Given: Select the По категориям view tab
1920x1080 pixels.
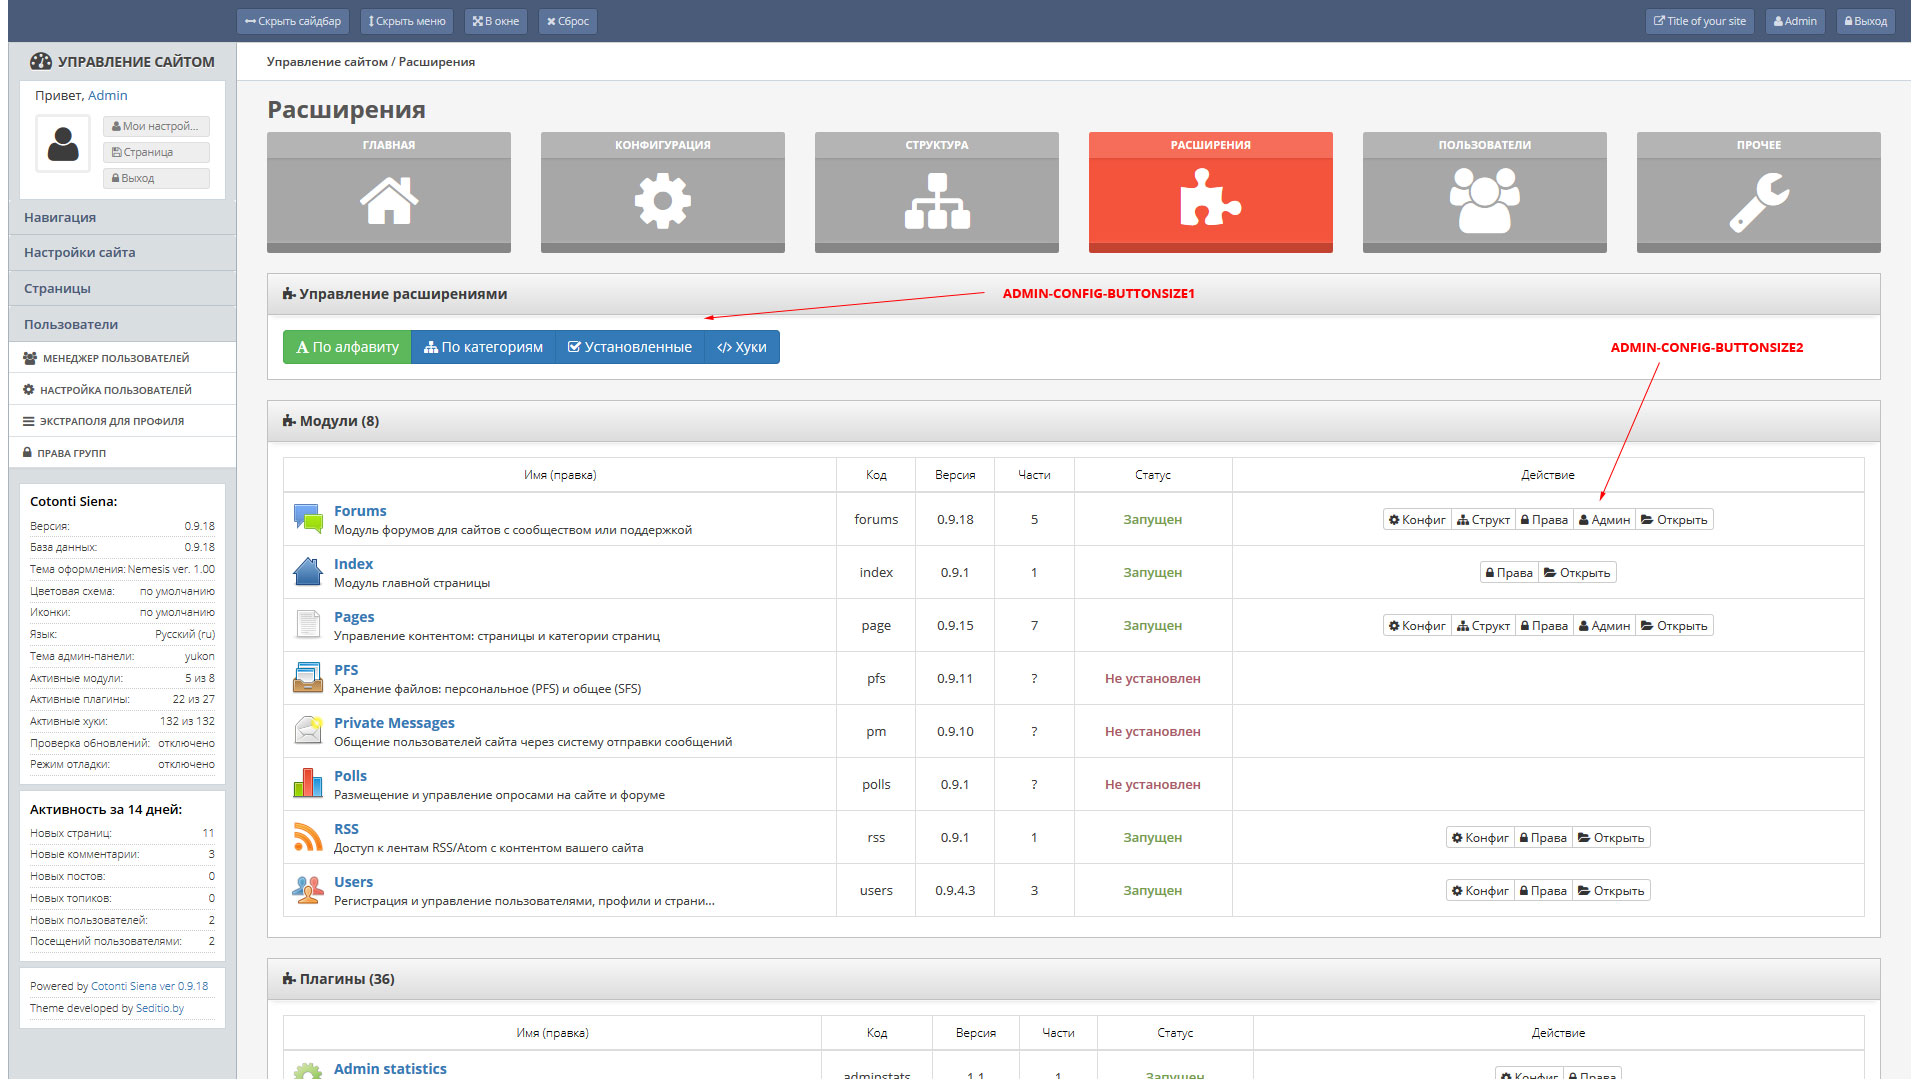Looking at the screenshot, I should (x=483, y=347).
